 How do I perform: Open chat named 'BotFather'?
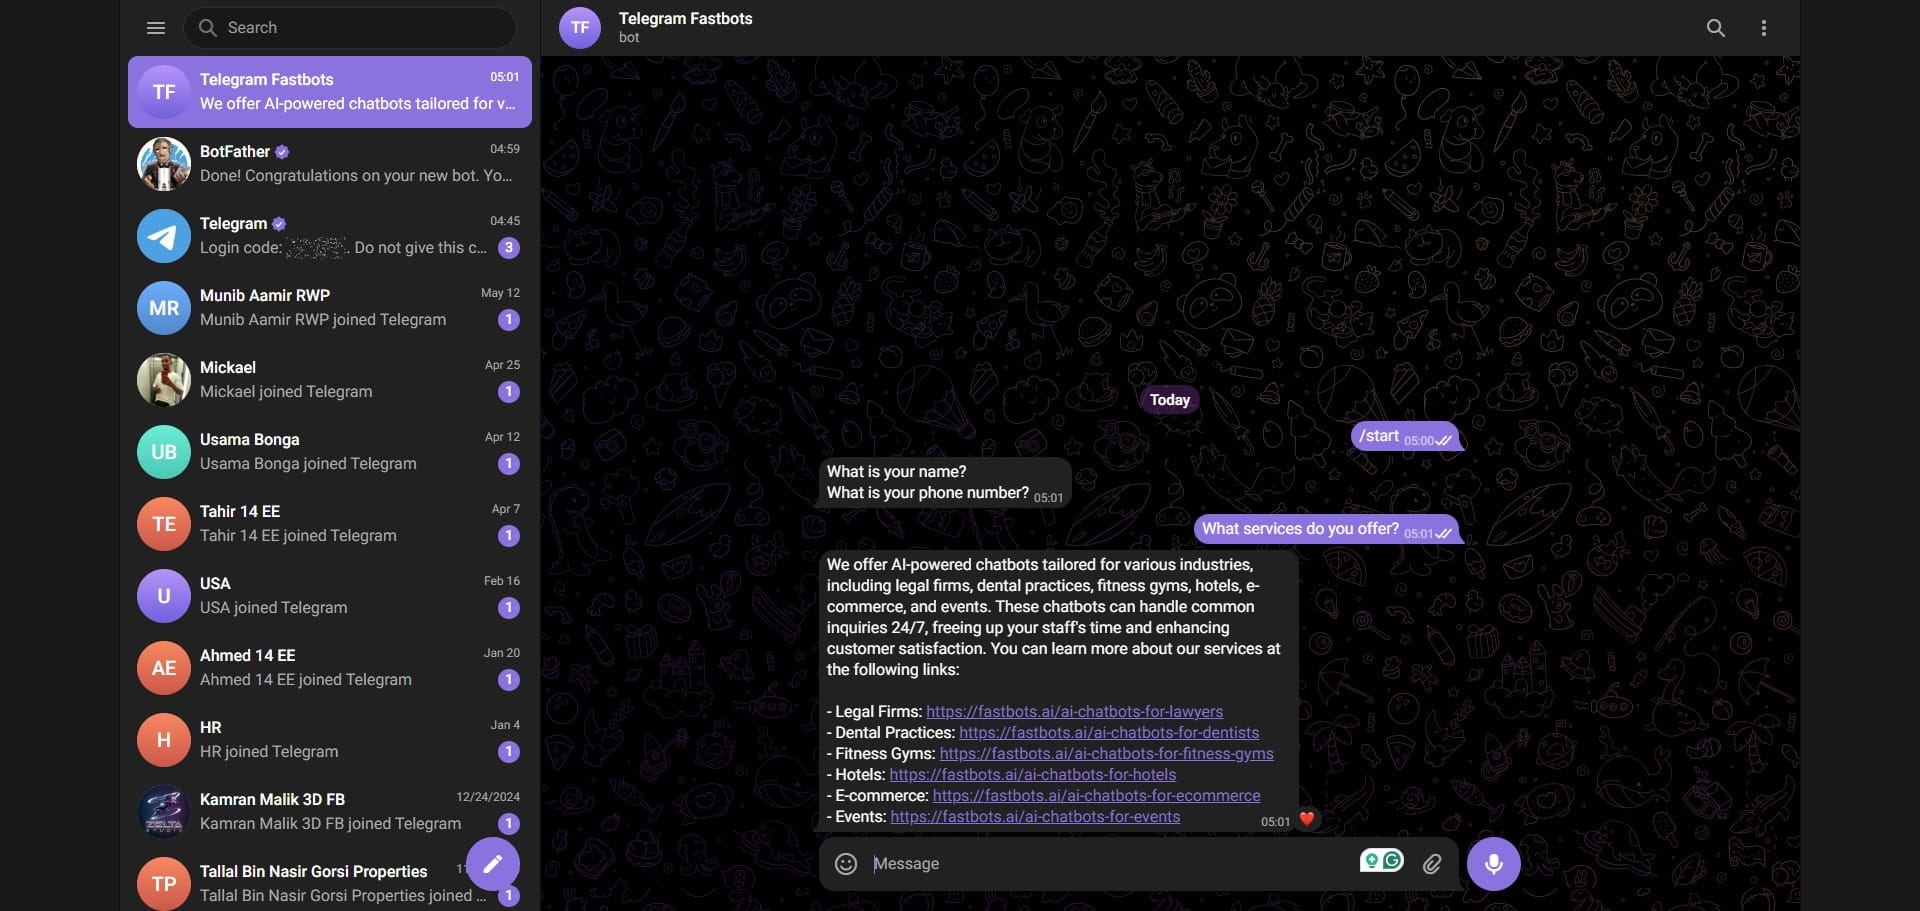pos(330,164)
